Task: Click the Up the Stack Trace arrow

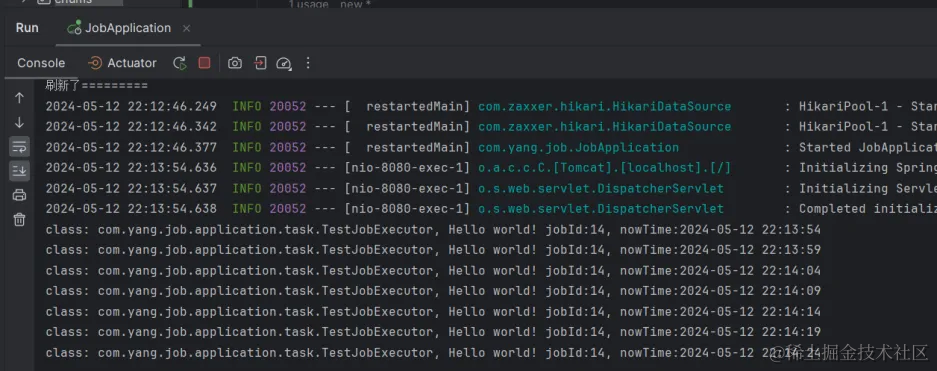Action: [19, 98]
